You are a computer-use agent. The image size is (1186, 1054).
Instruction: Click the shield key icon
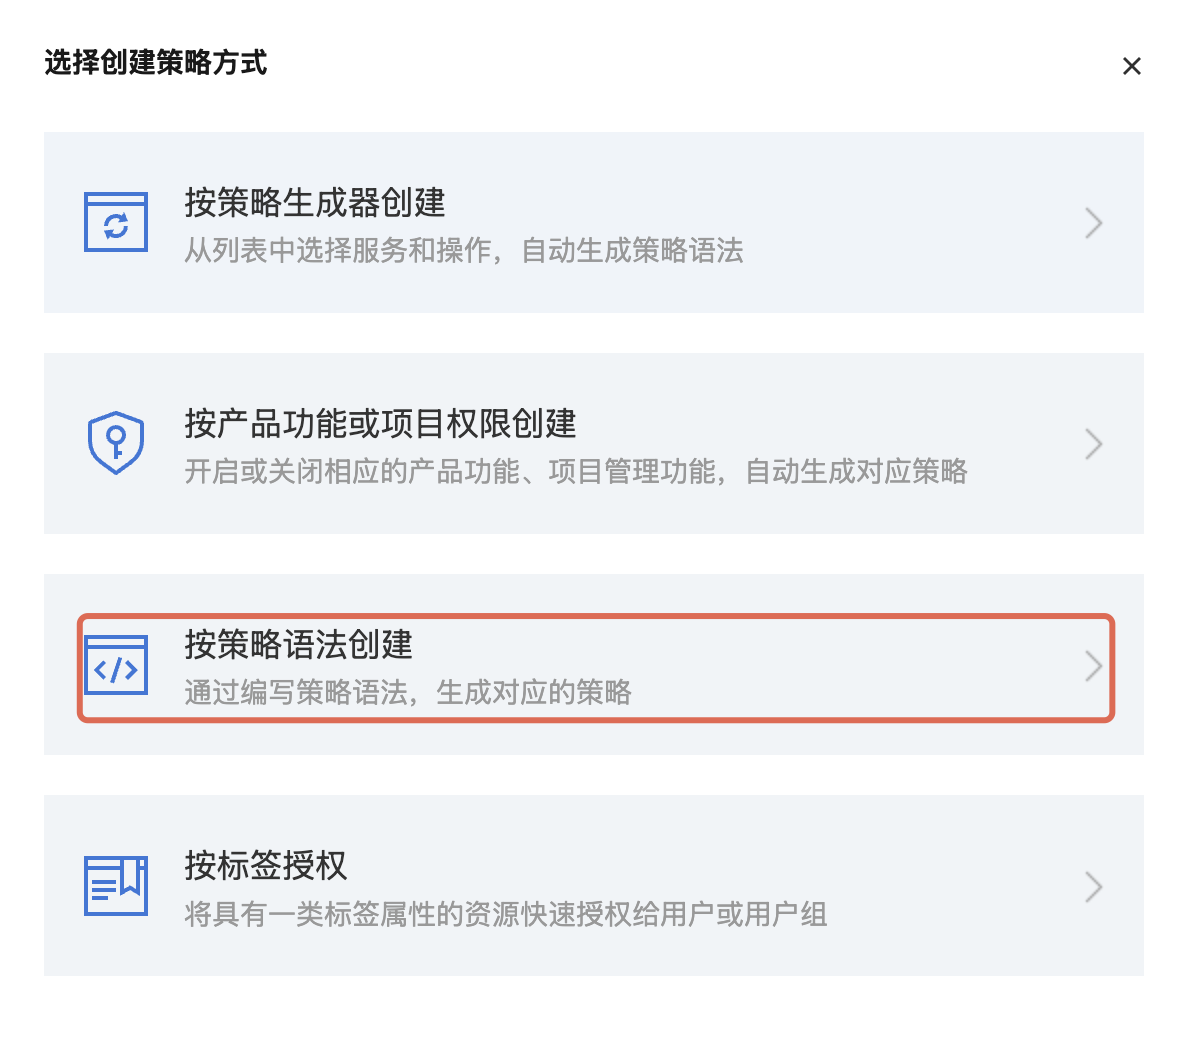(116, 443)
